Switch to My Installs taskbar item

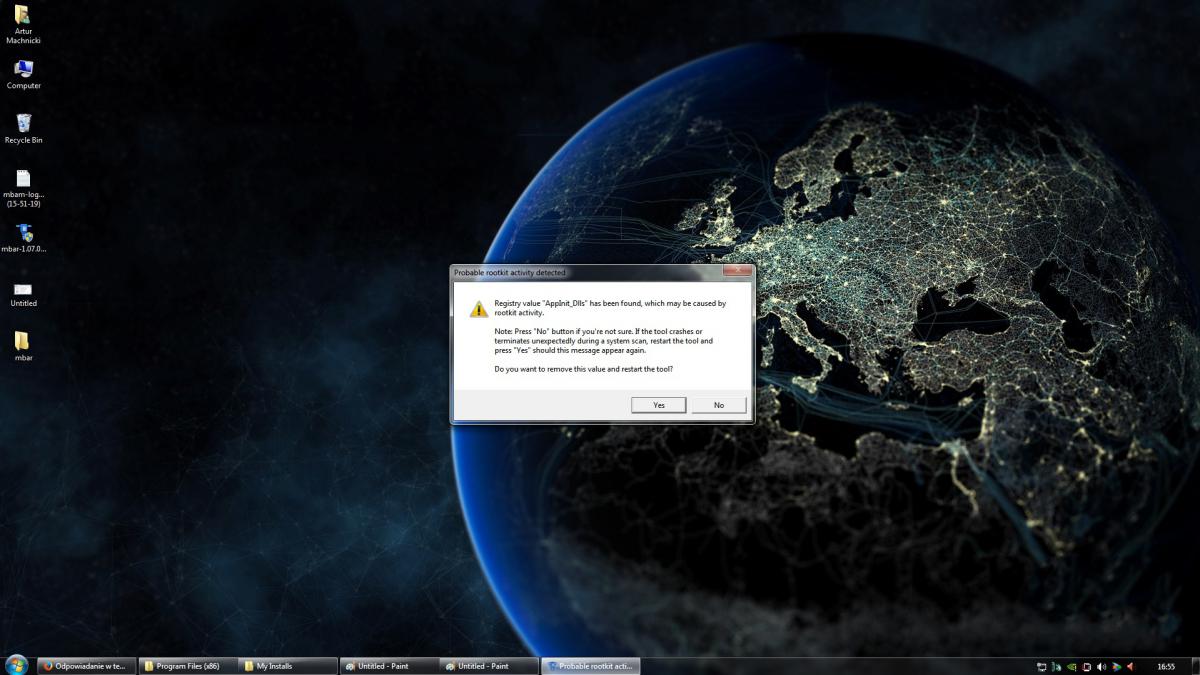[x=288, y=666]
